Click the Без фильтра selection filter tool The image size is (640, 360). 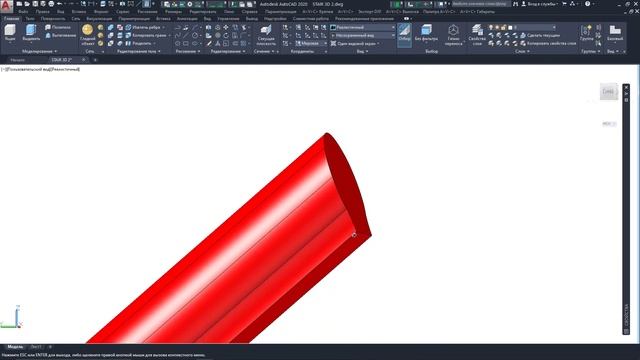click(x=426, y=33)
